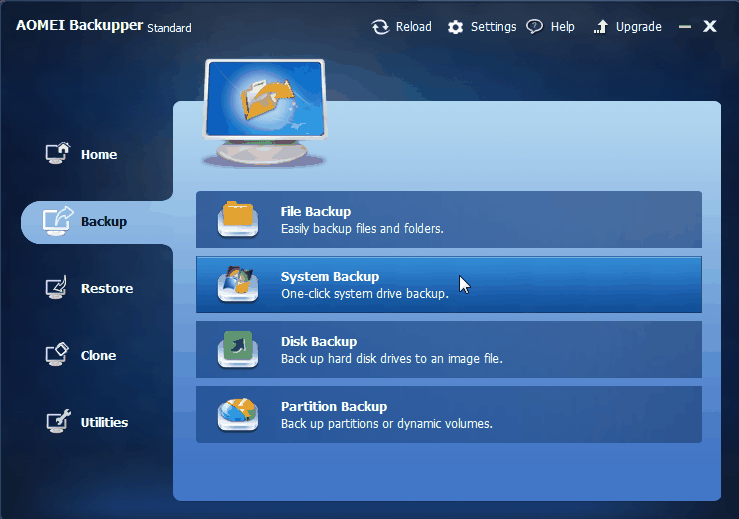Screen dimensions: 739x519
Task: Go to the Home tab
Action: (x=99, y=155)
